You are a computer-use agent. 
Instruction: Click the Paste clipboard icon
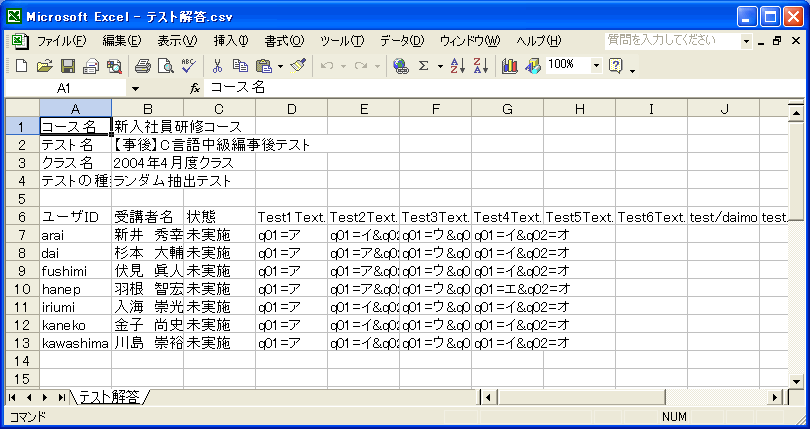click(263, 66)
